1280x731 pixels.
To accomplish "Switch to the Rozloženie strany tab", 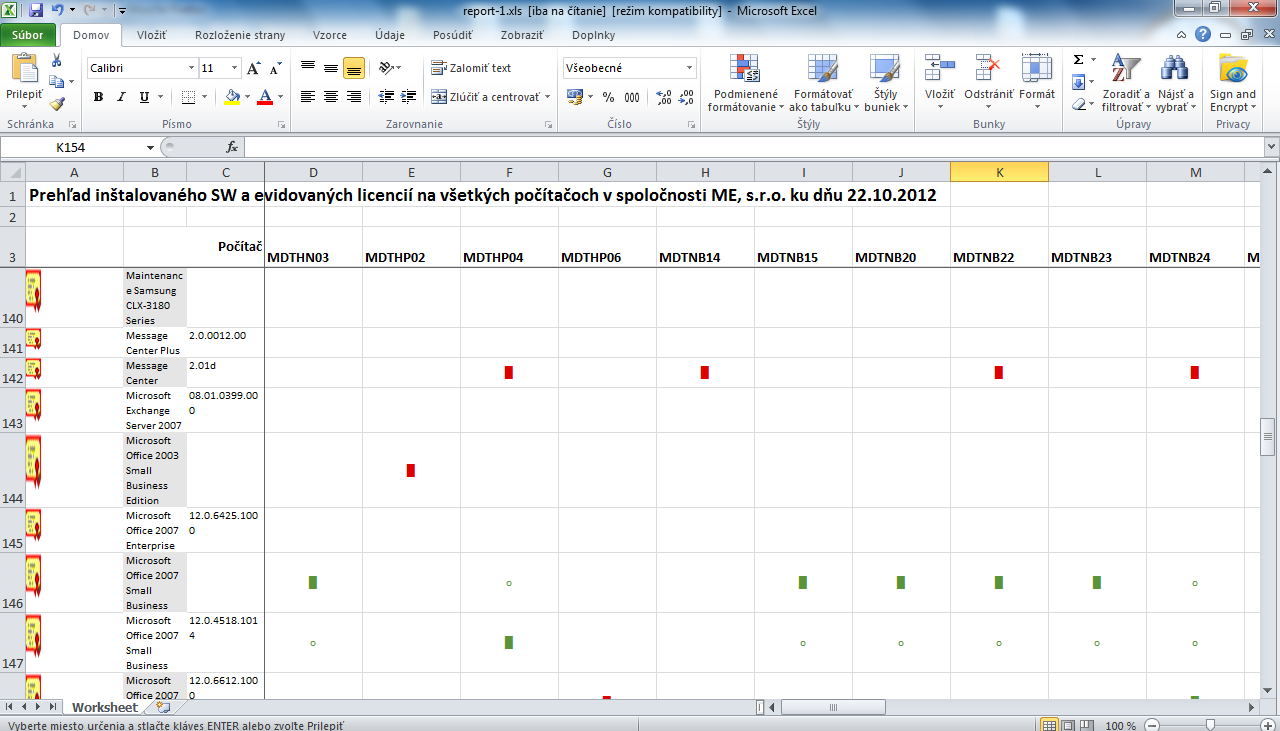I will [x=240, y=35].
